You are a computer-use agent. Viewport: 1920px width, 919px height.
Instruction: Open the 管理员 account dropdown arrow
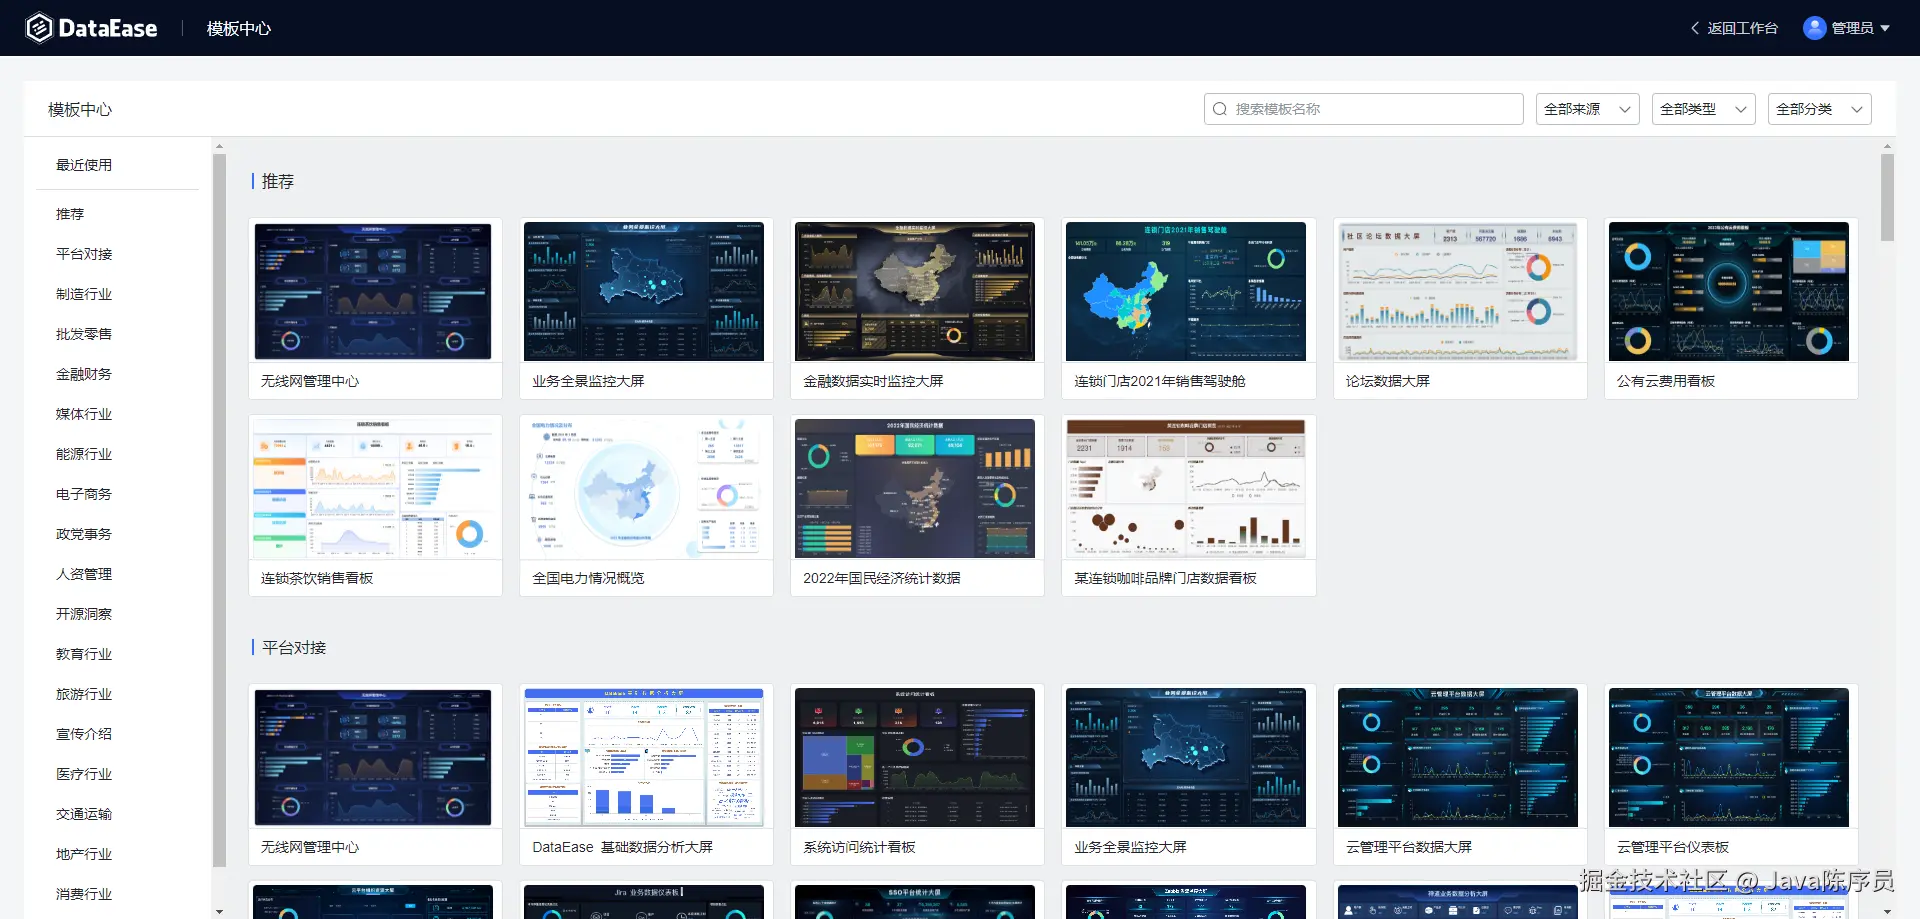coord(1885,28)
